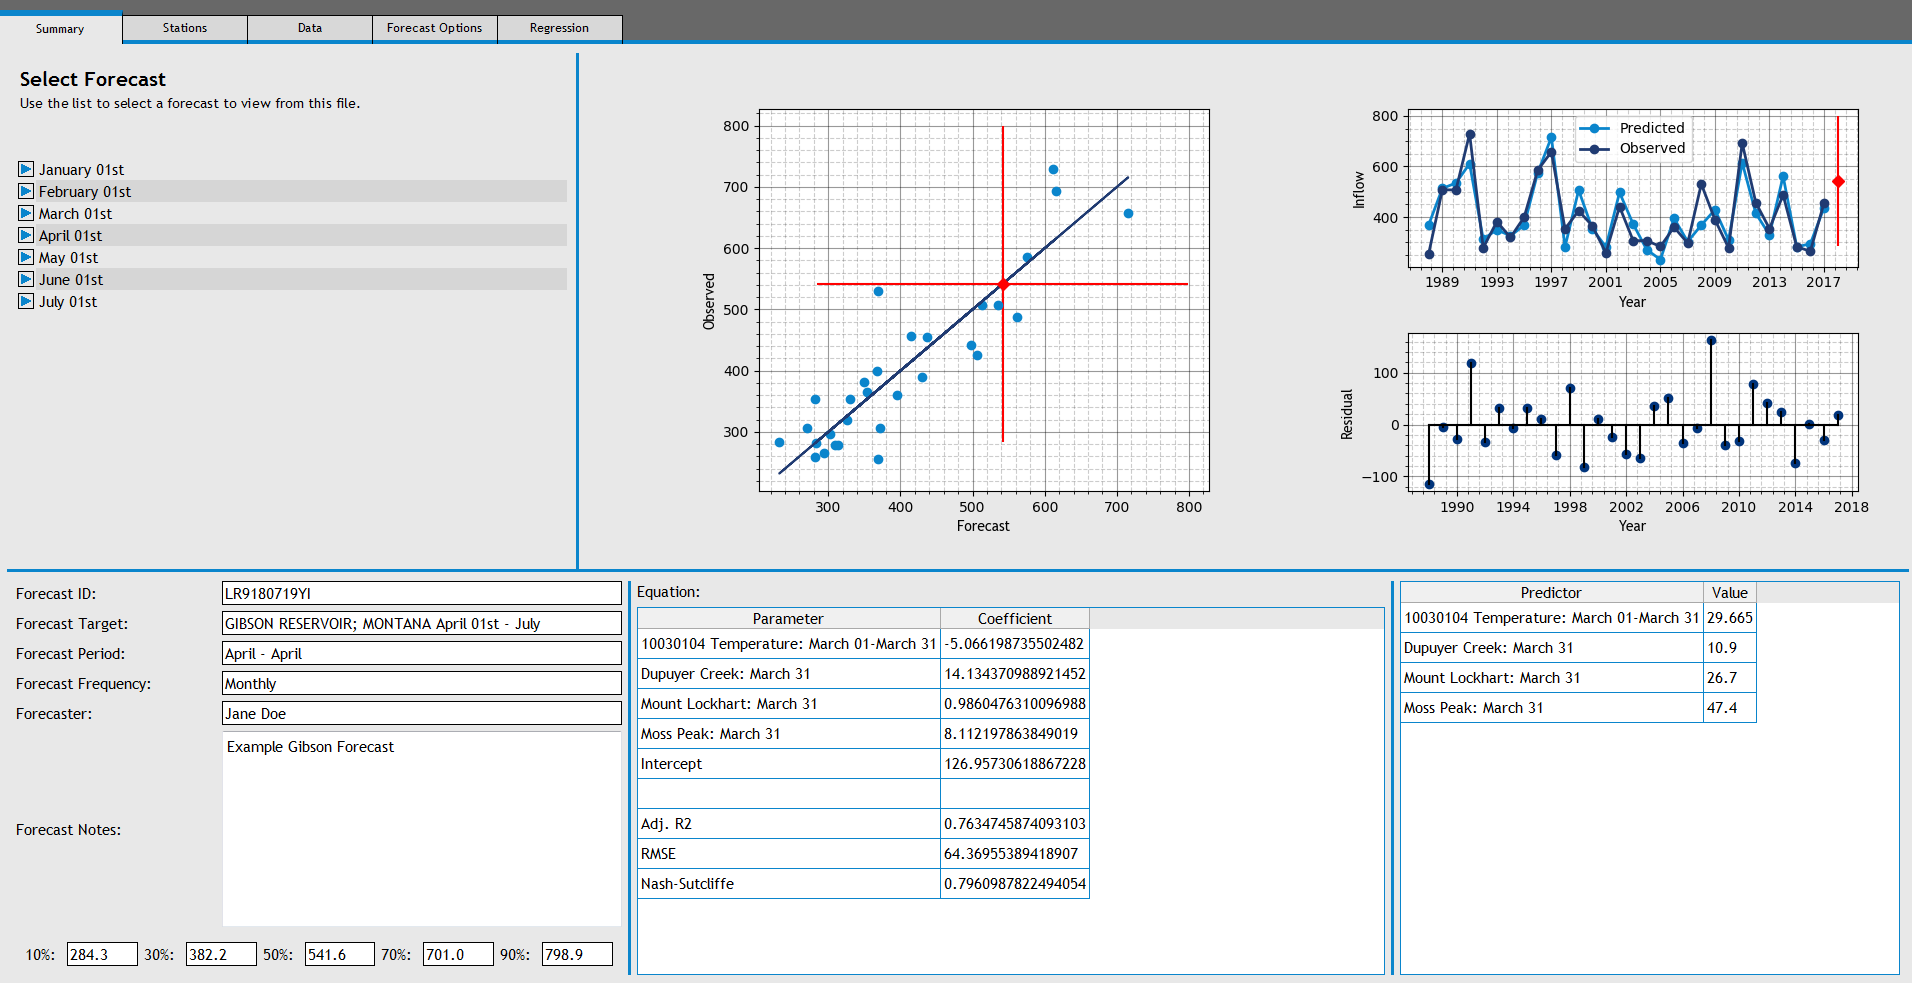1912x983 pixels.
Task: Expand the July 01st forecast arrow
Action: click(26, 301)
